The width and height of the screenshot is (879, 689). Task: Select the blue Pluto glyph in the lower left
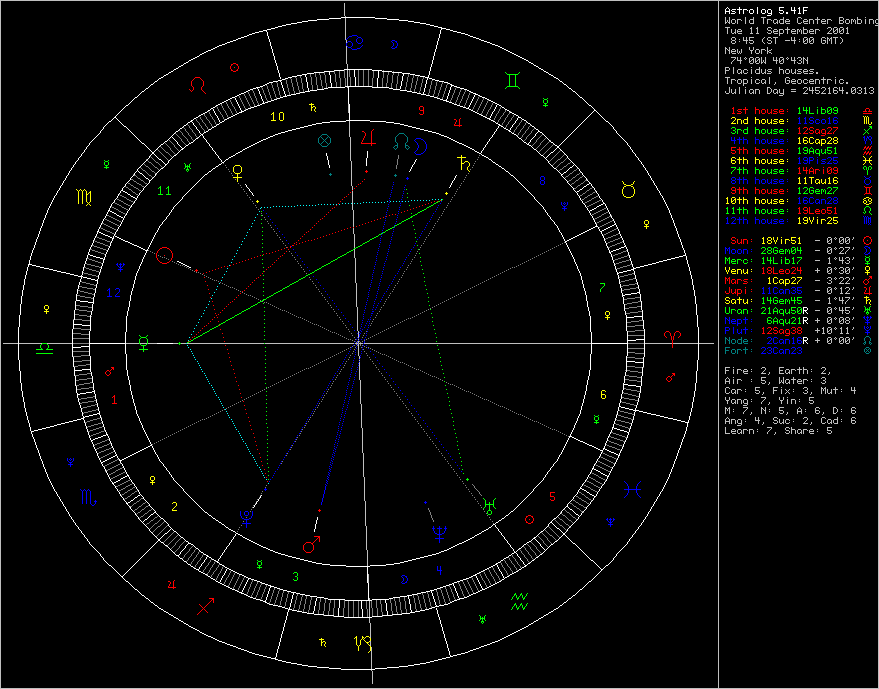[246, 516]
